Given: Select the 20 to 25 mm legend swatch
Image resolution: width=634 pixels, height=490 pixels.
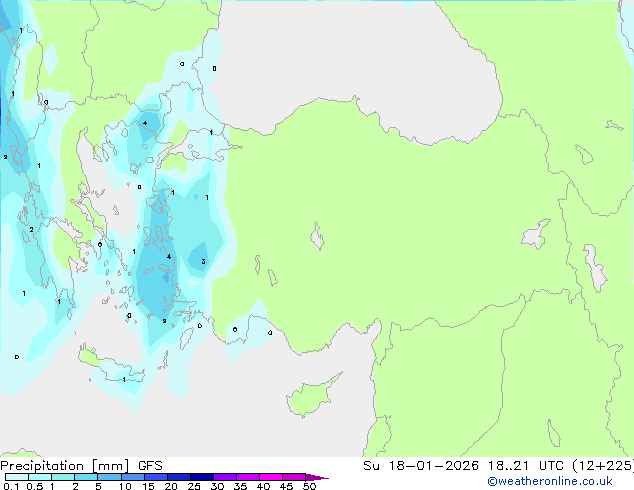Looking at the screenshot, I should click(178, 477).
